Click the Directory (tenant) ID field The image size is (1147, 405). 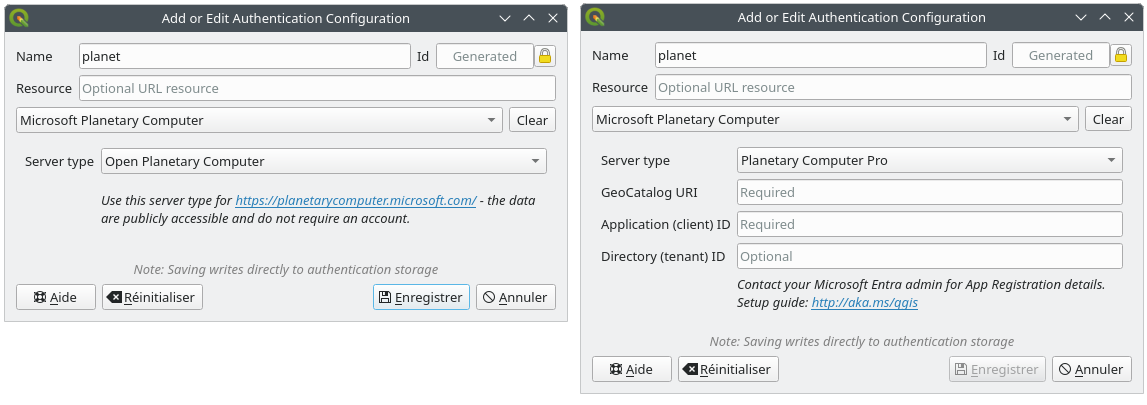point(930,257)
